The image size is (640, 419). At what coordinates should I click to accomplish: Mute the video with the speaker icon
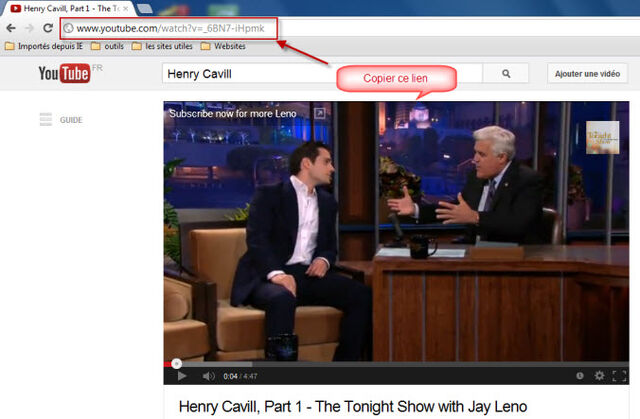coord(209,376)
